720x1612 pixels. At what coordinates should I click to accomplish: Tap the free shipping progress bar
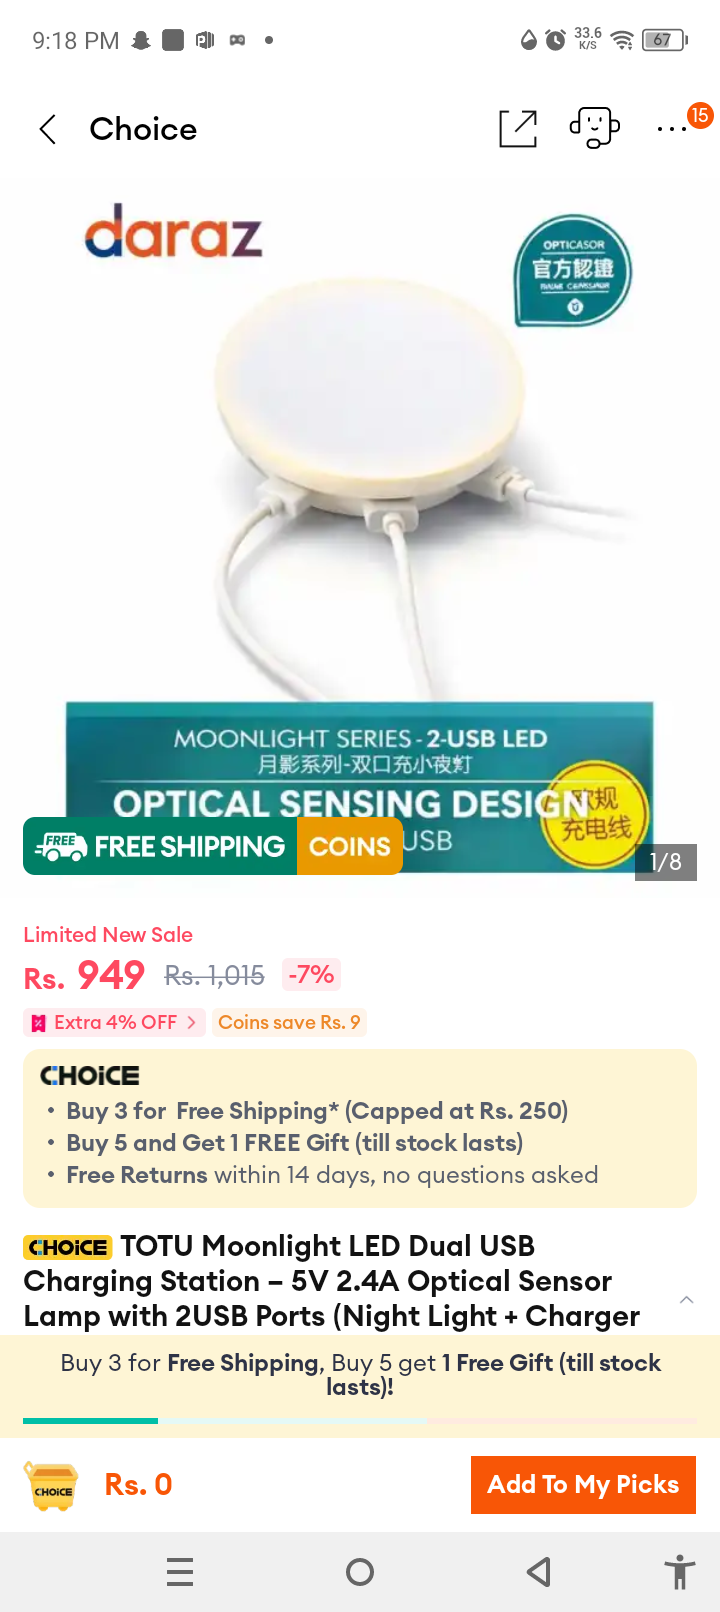pyautogui.click(x=360, y=1420)
